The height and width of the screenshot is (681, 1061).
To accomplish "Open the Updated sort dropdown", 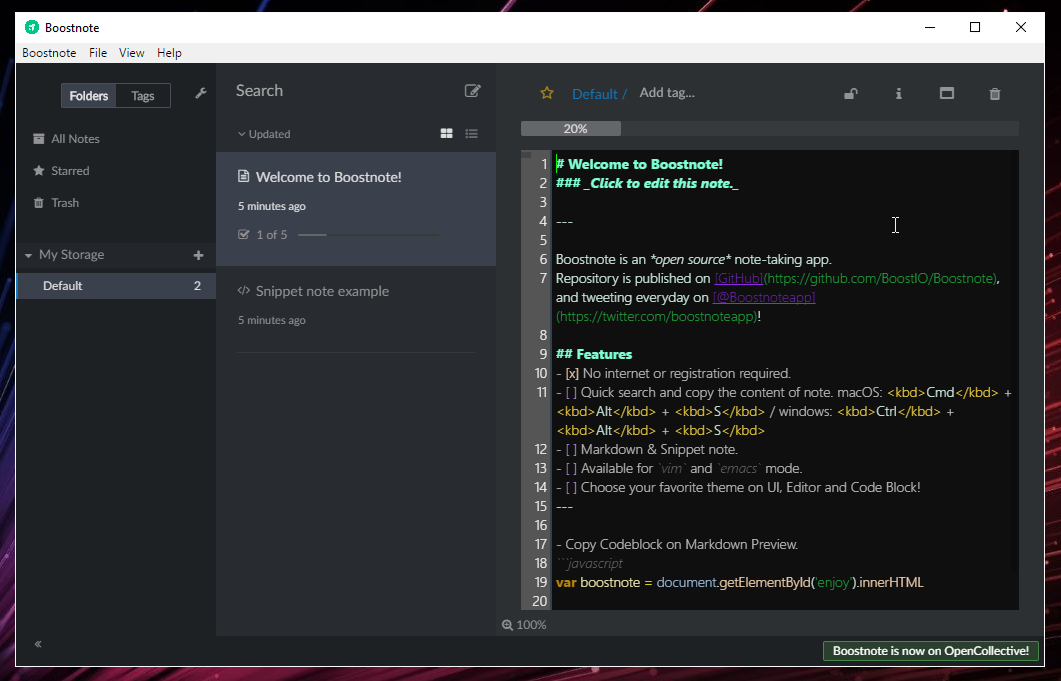I will point(264,134).
